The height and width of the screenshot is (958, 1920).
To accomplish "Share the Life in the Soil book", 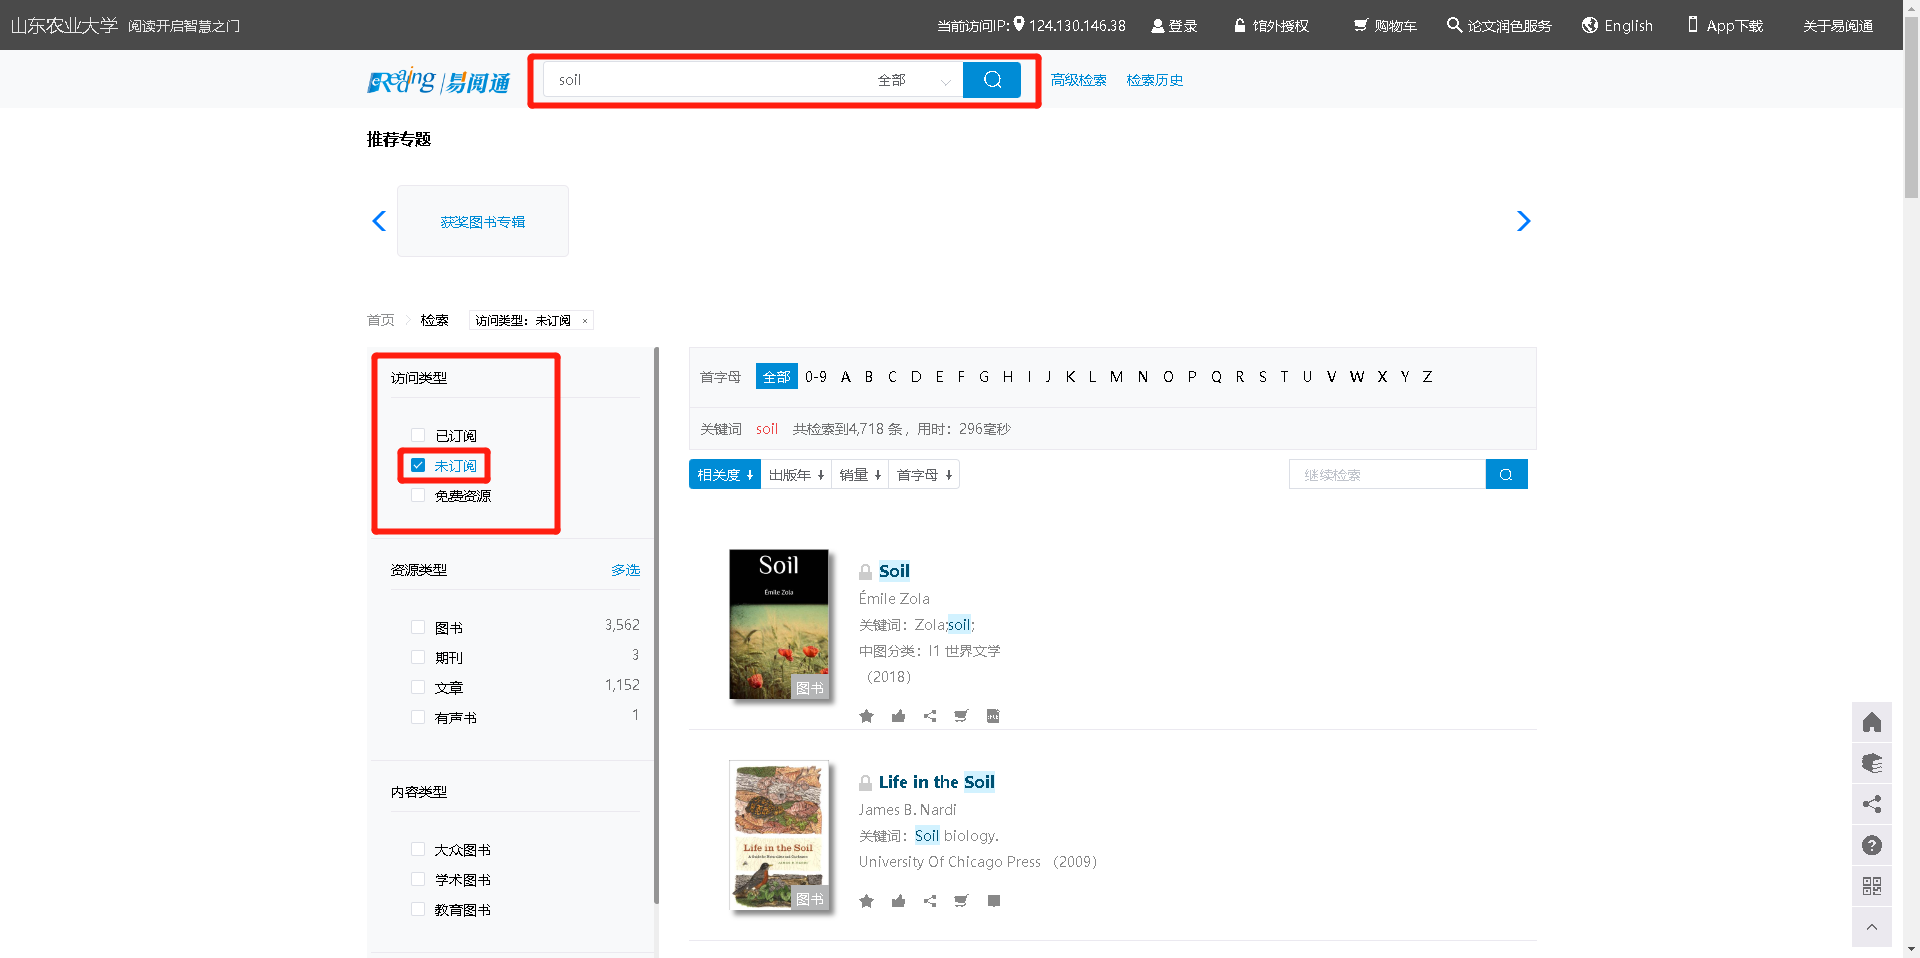I will click(930, 901).
